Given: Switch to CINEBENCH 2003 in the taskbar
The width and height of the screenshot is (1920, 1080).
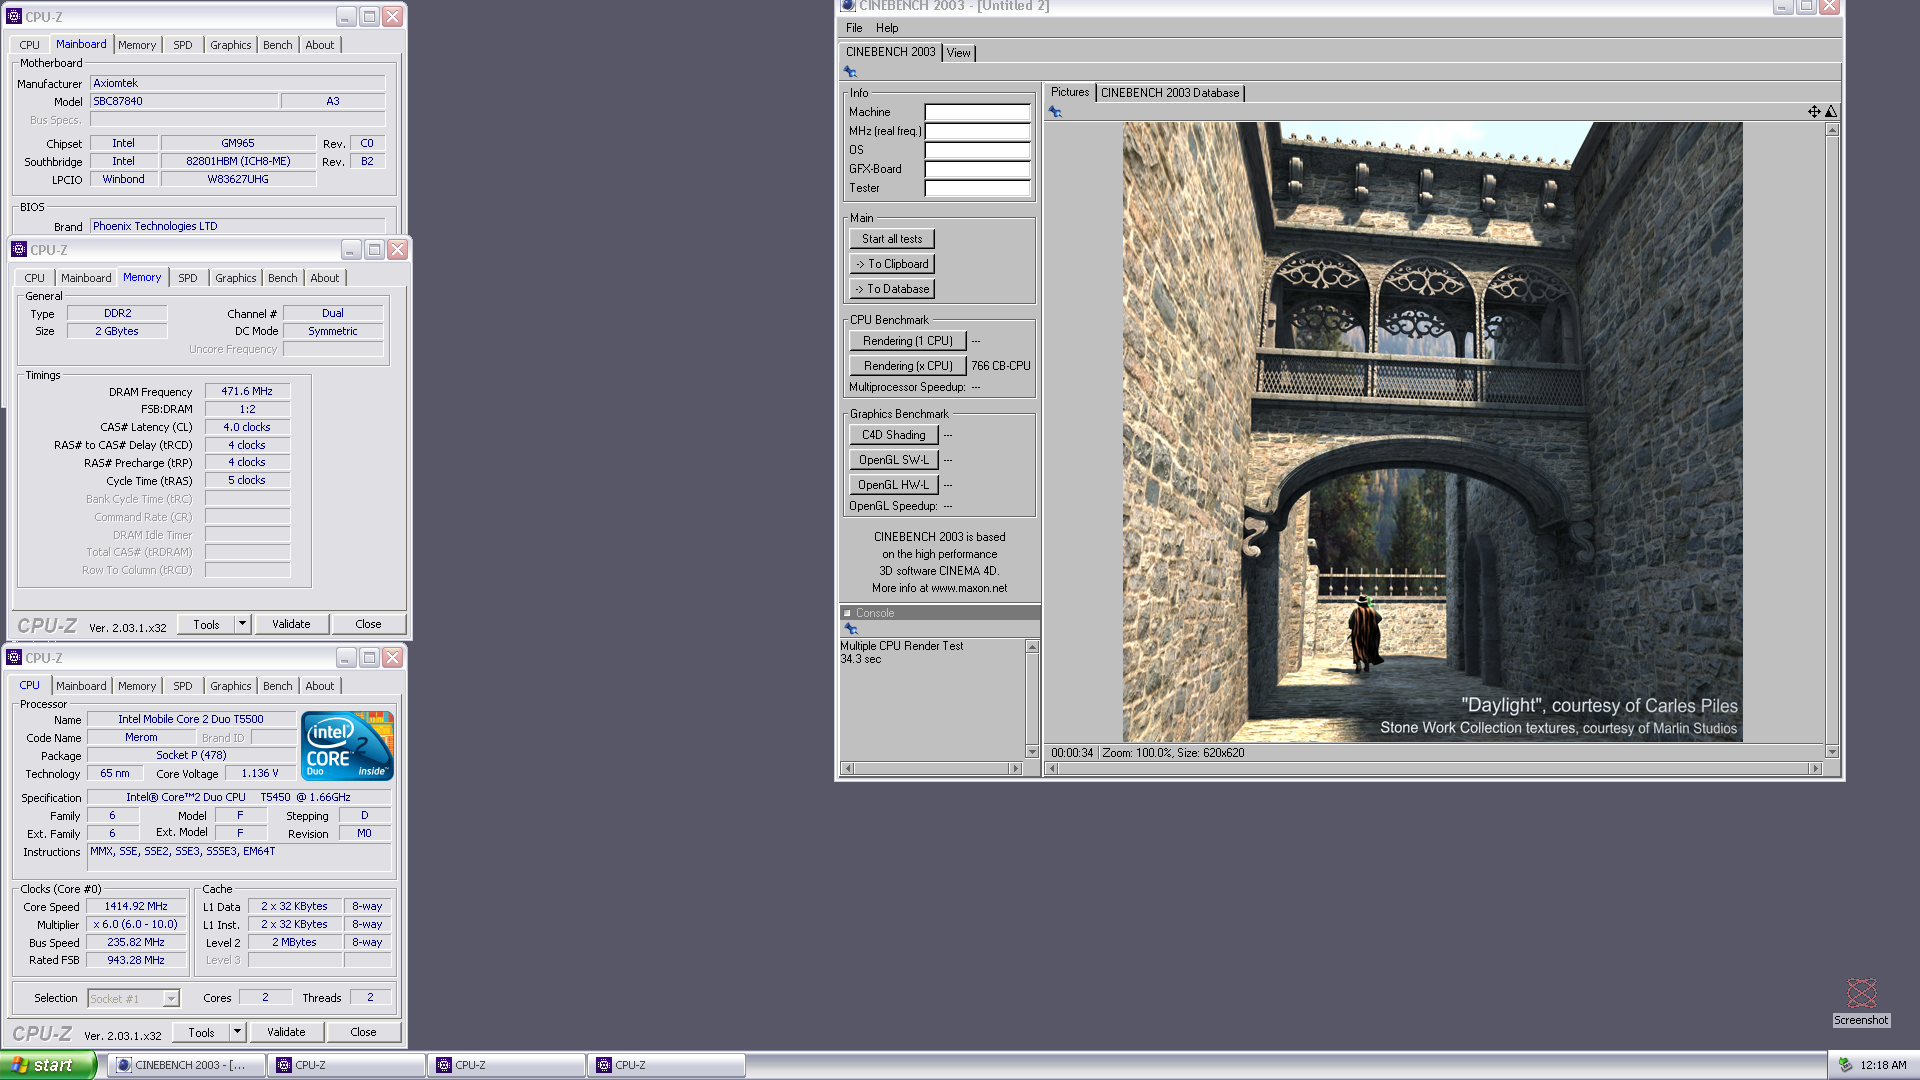Looking at the screenshot, I should coord(186,1065).
